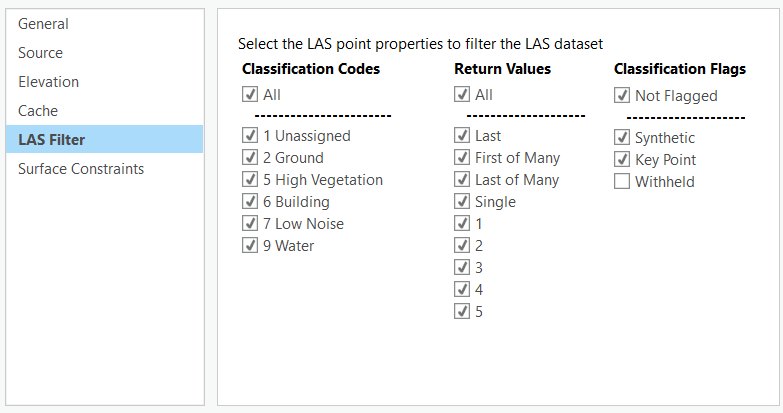Toggle All under Return Values

click(462, 95)
